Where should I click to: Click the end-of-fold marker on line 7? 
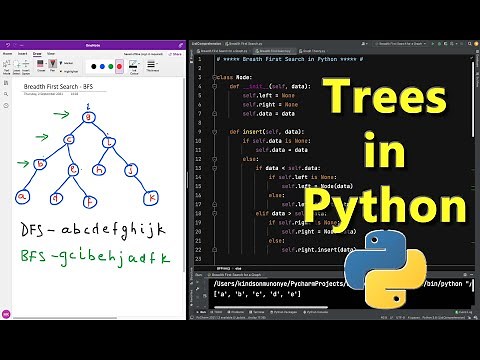click(214, 114)
